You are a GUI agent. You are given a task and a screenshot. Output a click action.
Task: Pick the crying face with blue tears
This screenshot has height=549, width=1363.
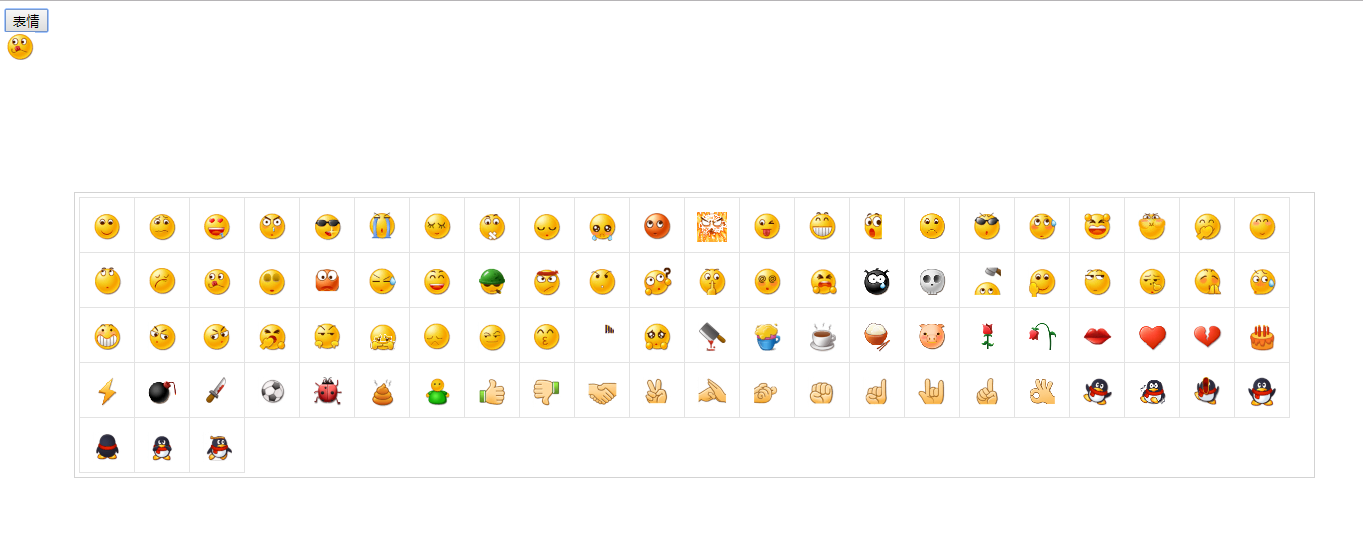point(382,227)
